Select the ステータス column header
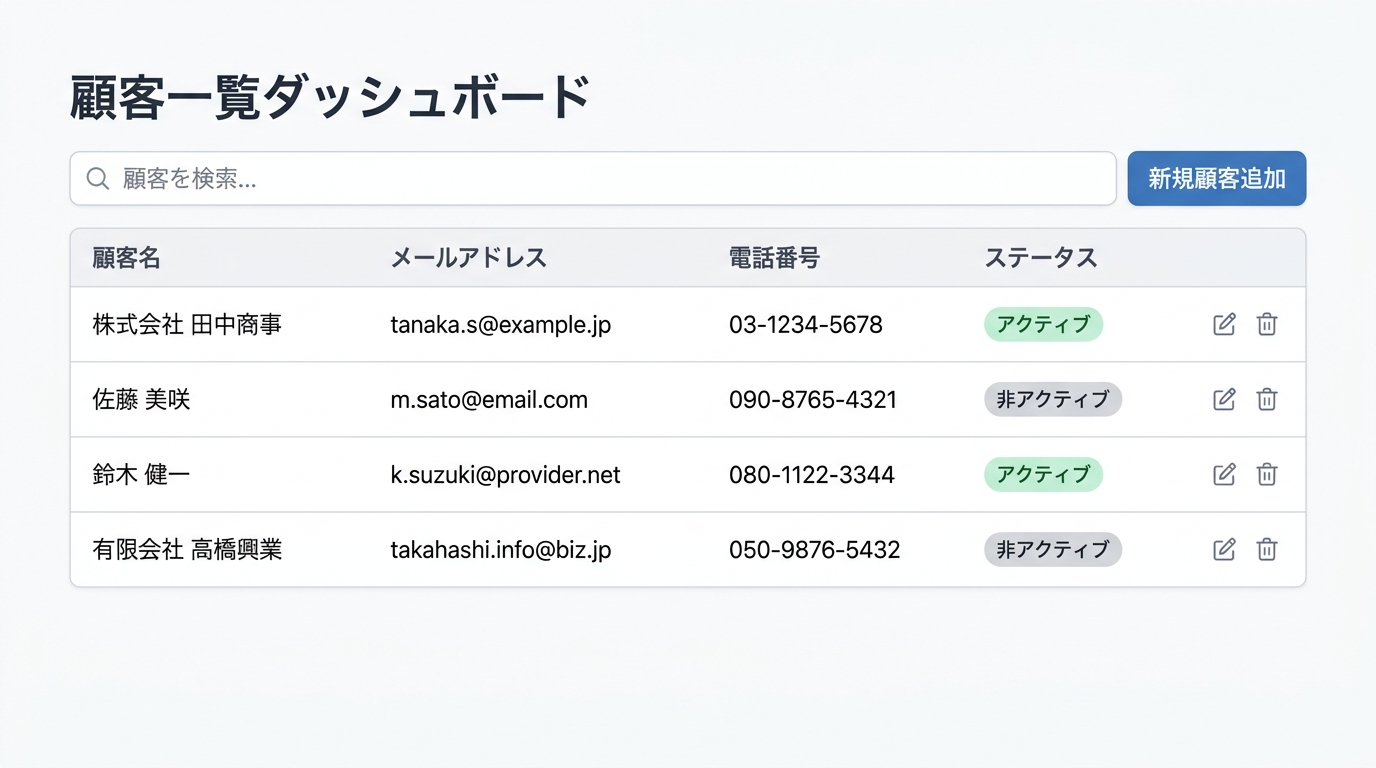The width and height of the screenshot is (1376, 768). pos(1041,258)
